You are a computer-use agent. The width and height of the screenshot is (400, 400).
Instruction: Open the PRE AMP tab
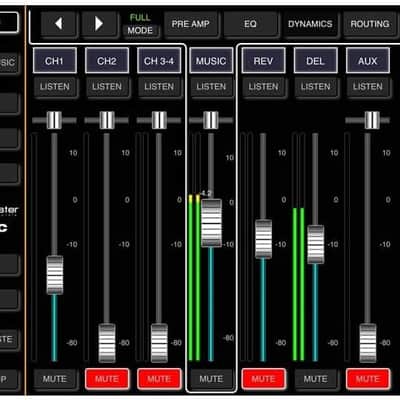(191, 24)
